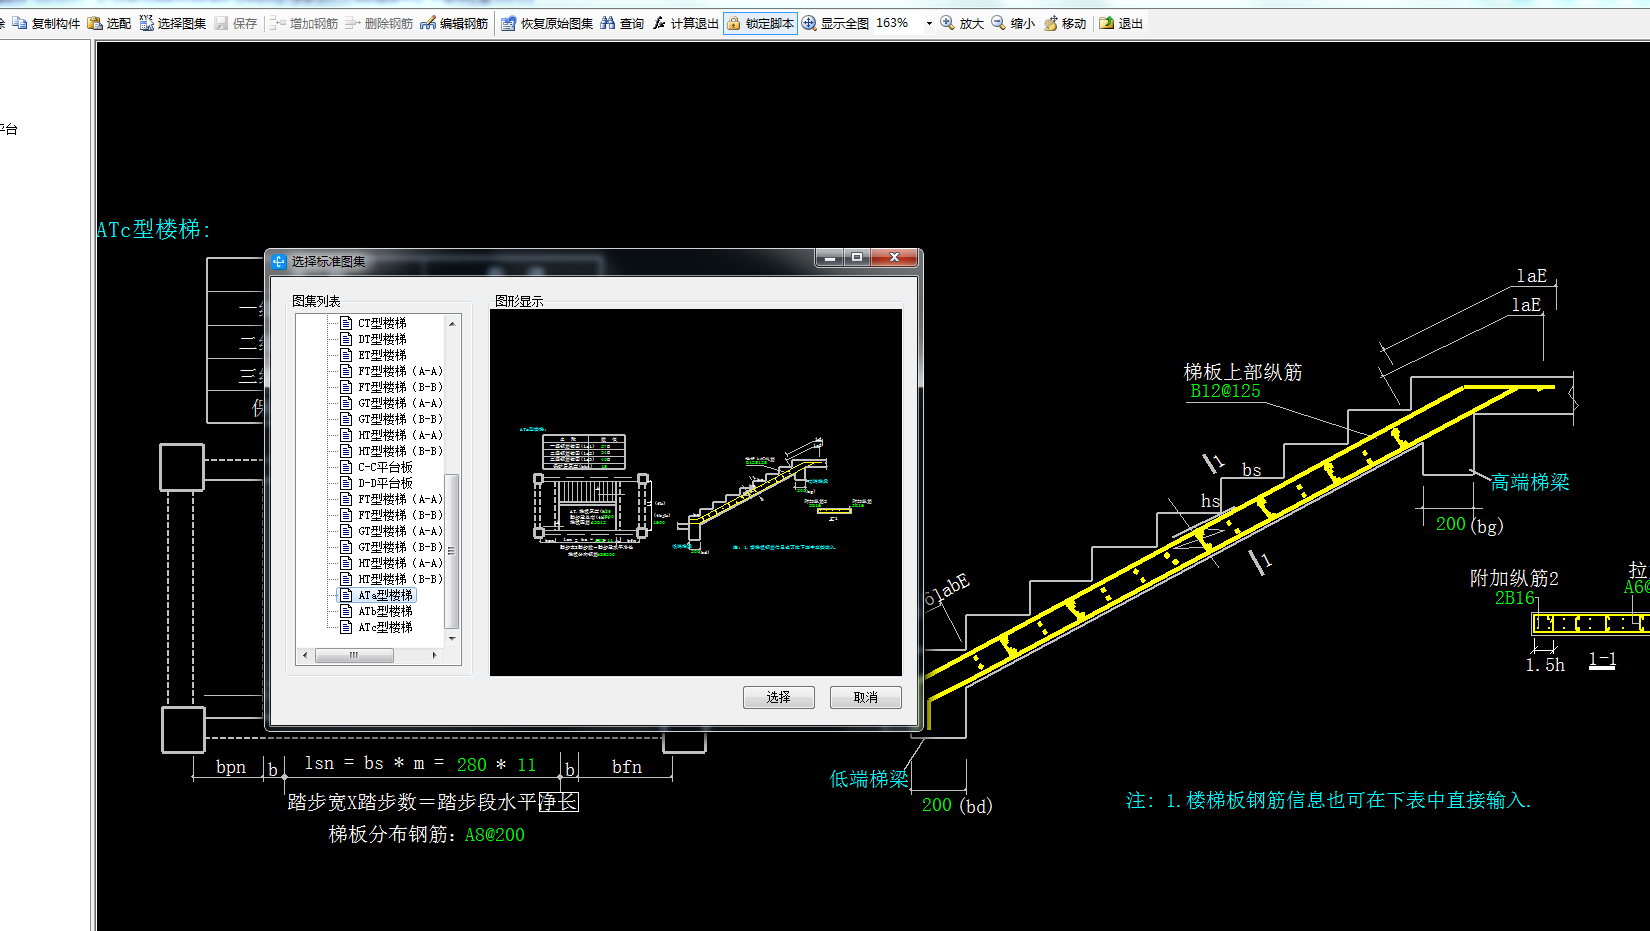
Task: Click the atlas list scroll-up arrow
Action: tap(452, 323)
